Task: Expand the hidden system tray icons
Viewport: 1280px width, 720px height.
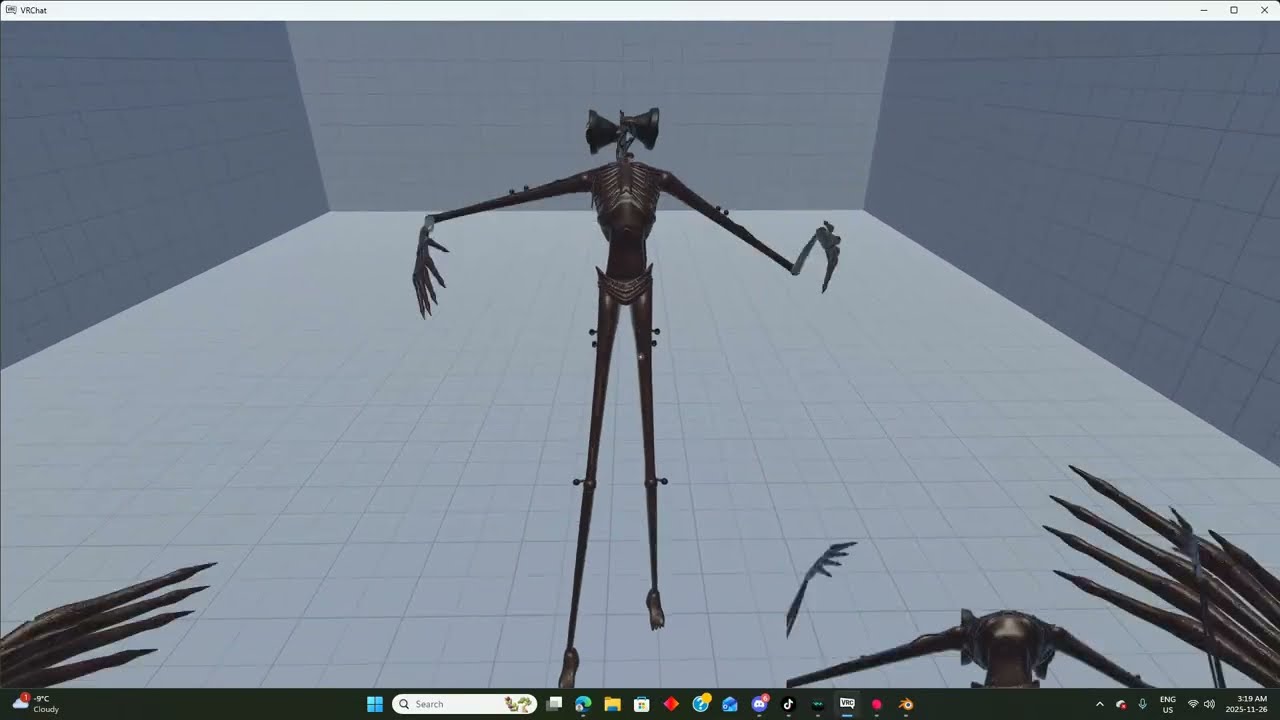Action: coord(1100,704)
